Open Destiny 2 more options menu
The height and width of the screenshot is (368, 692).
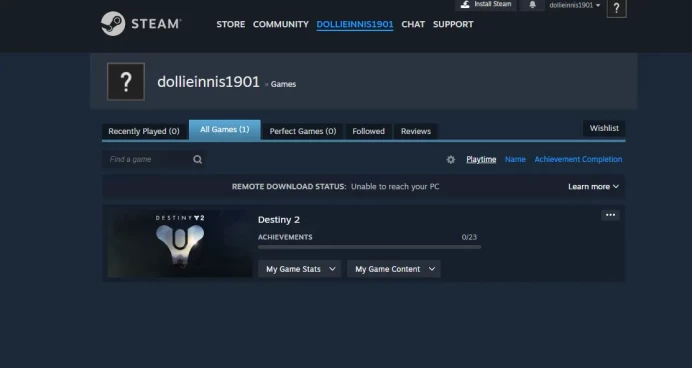point(610,215)
